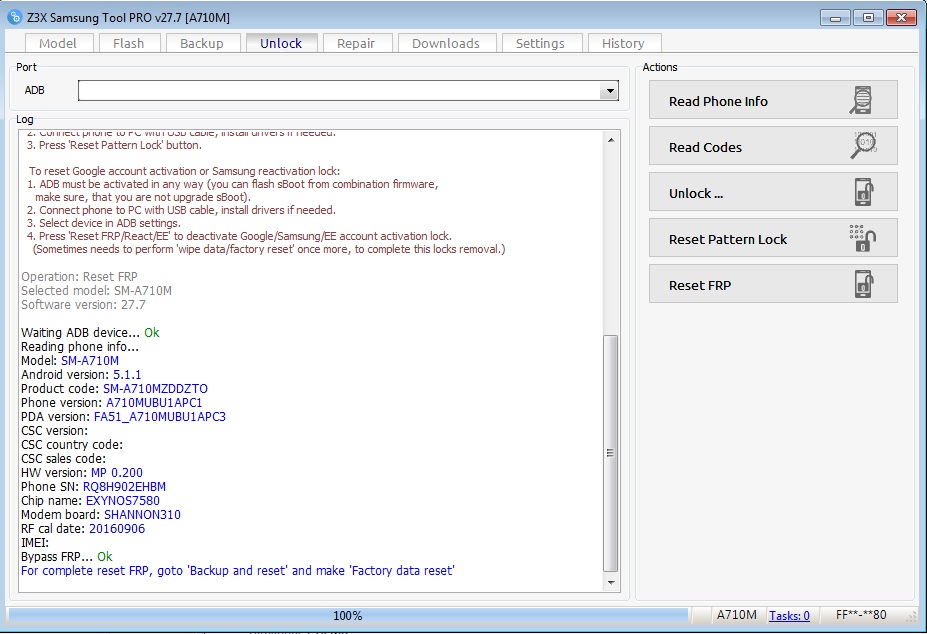The width and height of the screenshot is (927, 634).
Task: Click modem board SHANNON310
Action: tap(142, 515)
